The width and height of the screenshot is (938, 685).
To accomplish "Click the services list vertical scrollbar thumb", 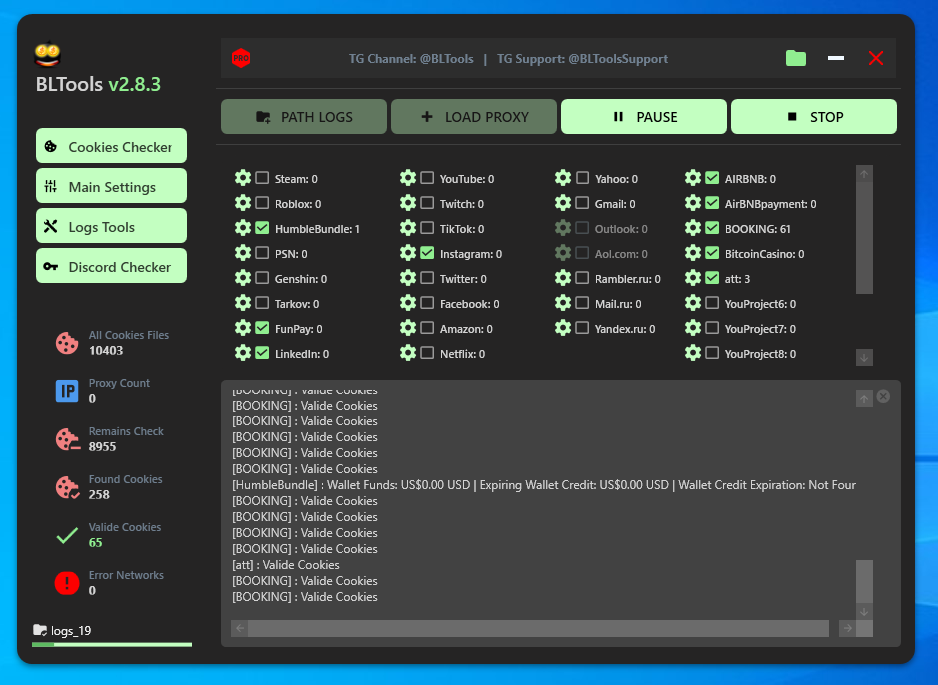I will (864, 238).
